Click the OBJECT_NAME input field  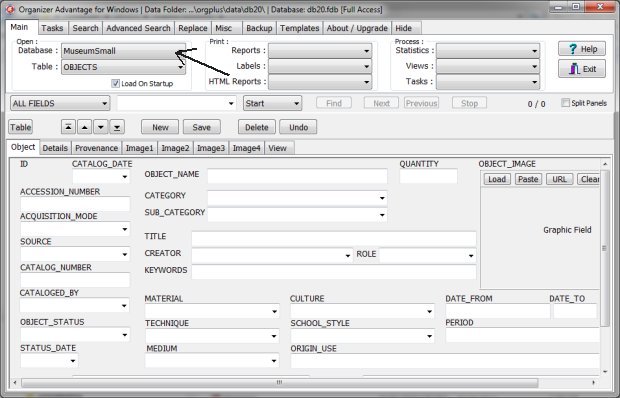pyautogui.click(x=297, y=176)
